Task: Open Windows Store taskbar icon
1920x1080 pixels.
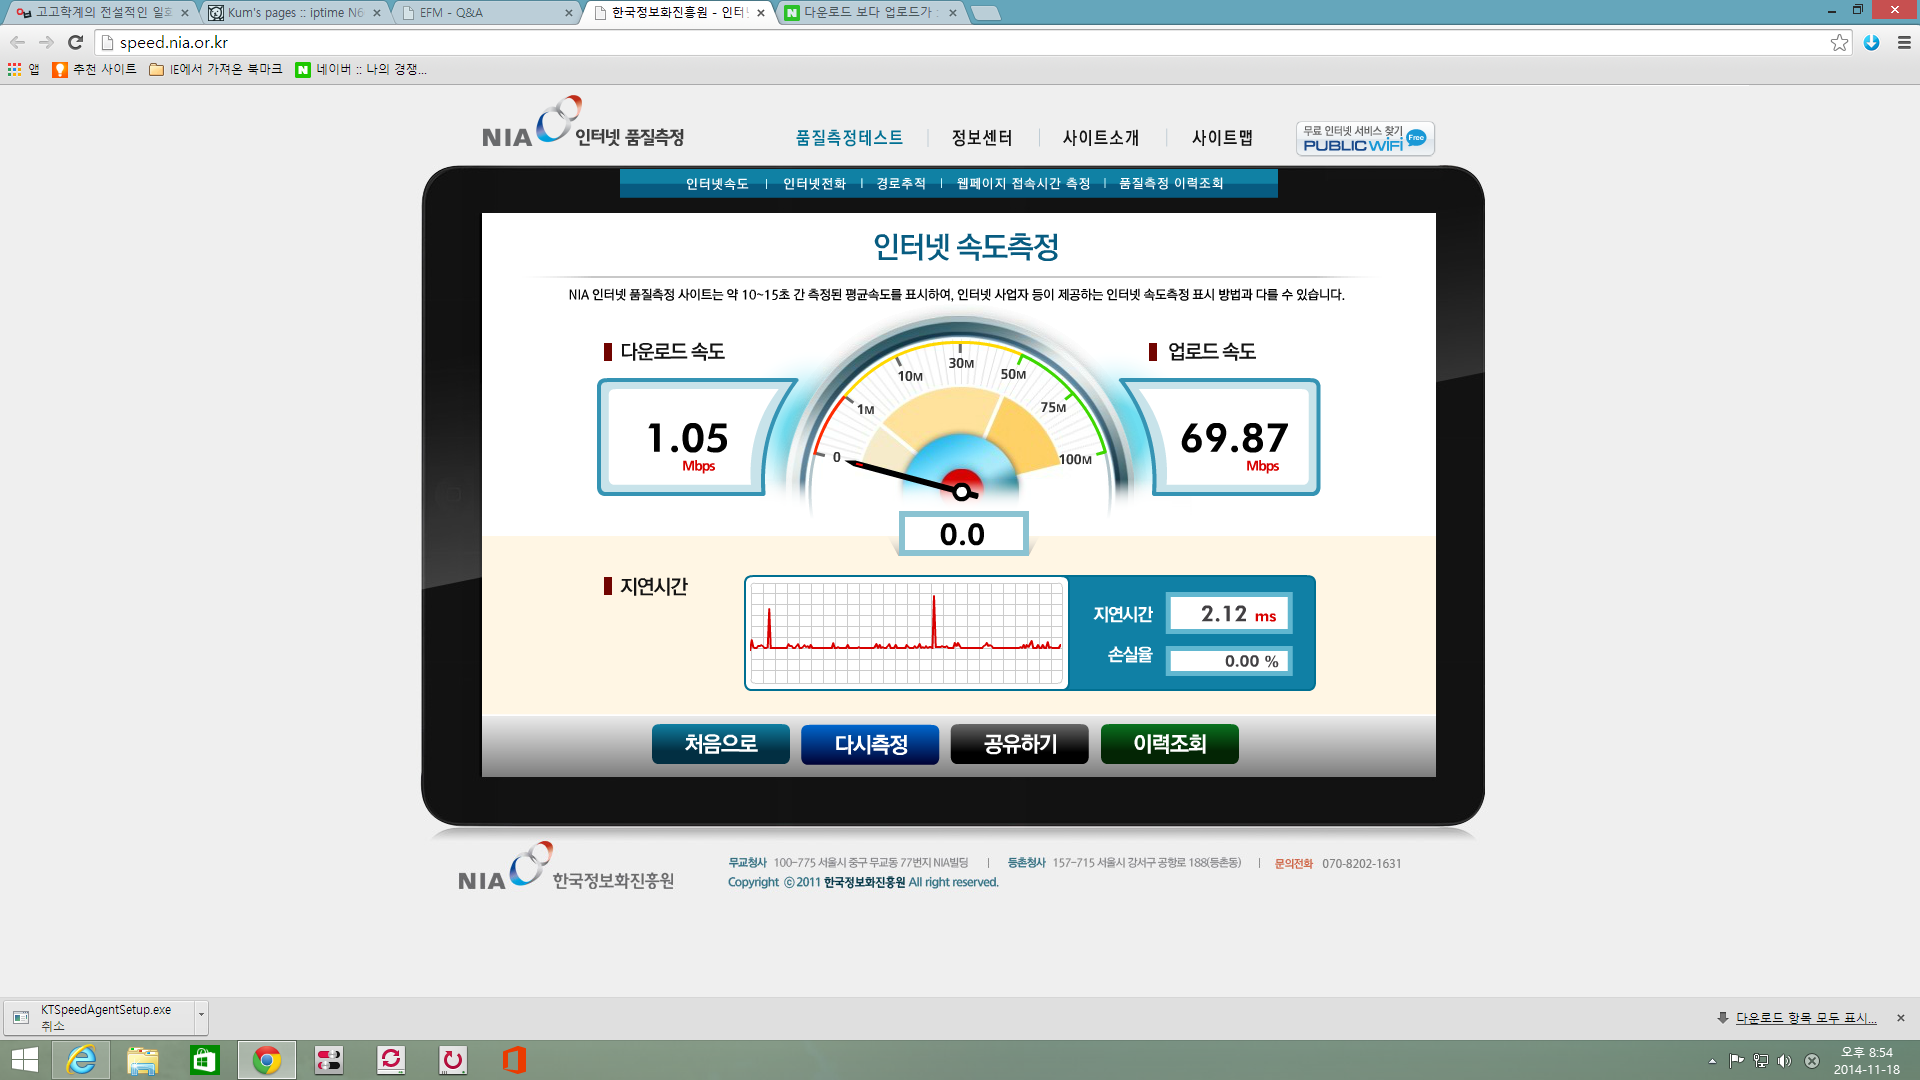Action: point(205,1060)
